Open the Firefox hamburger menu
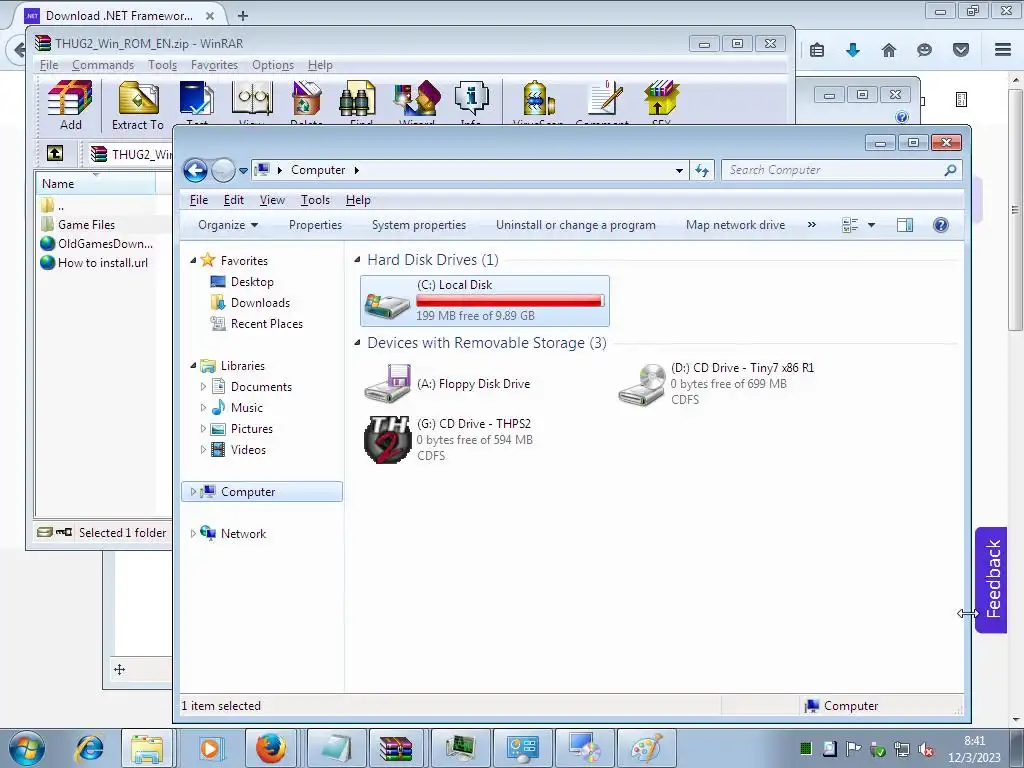1024x768 pixels. (x=1003, y=50)
